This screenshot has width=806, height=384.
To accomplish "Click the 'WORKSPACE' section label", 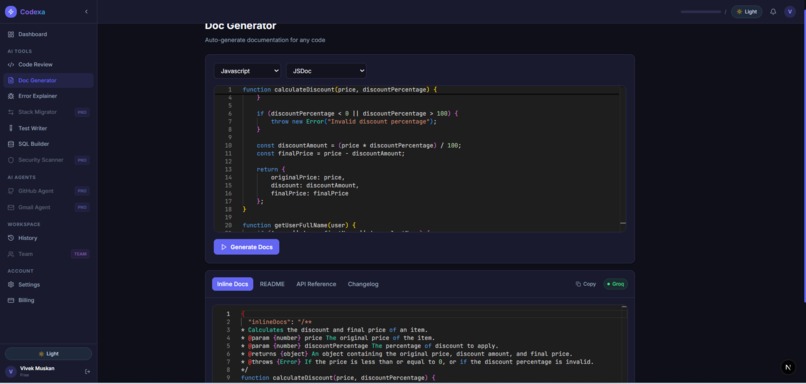I will click(24, 225).
